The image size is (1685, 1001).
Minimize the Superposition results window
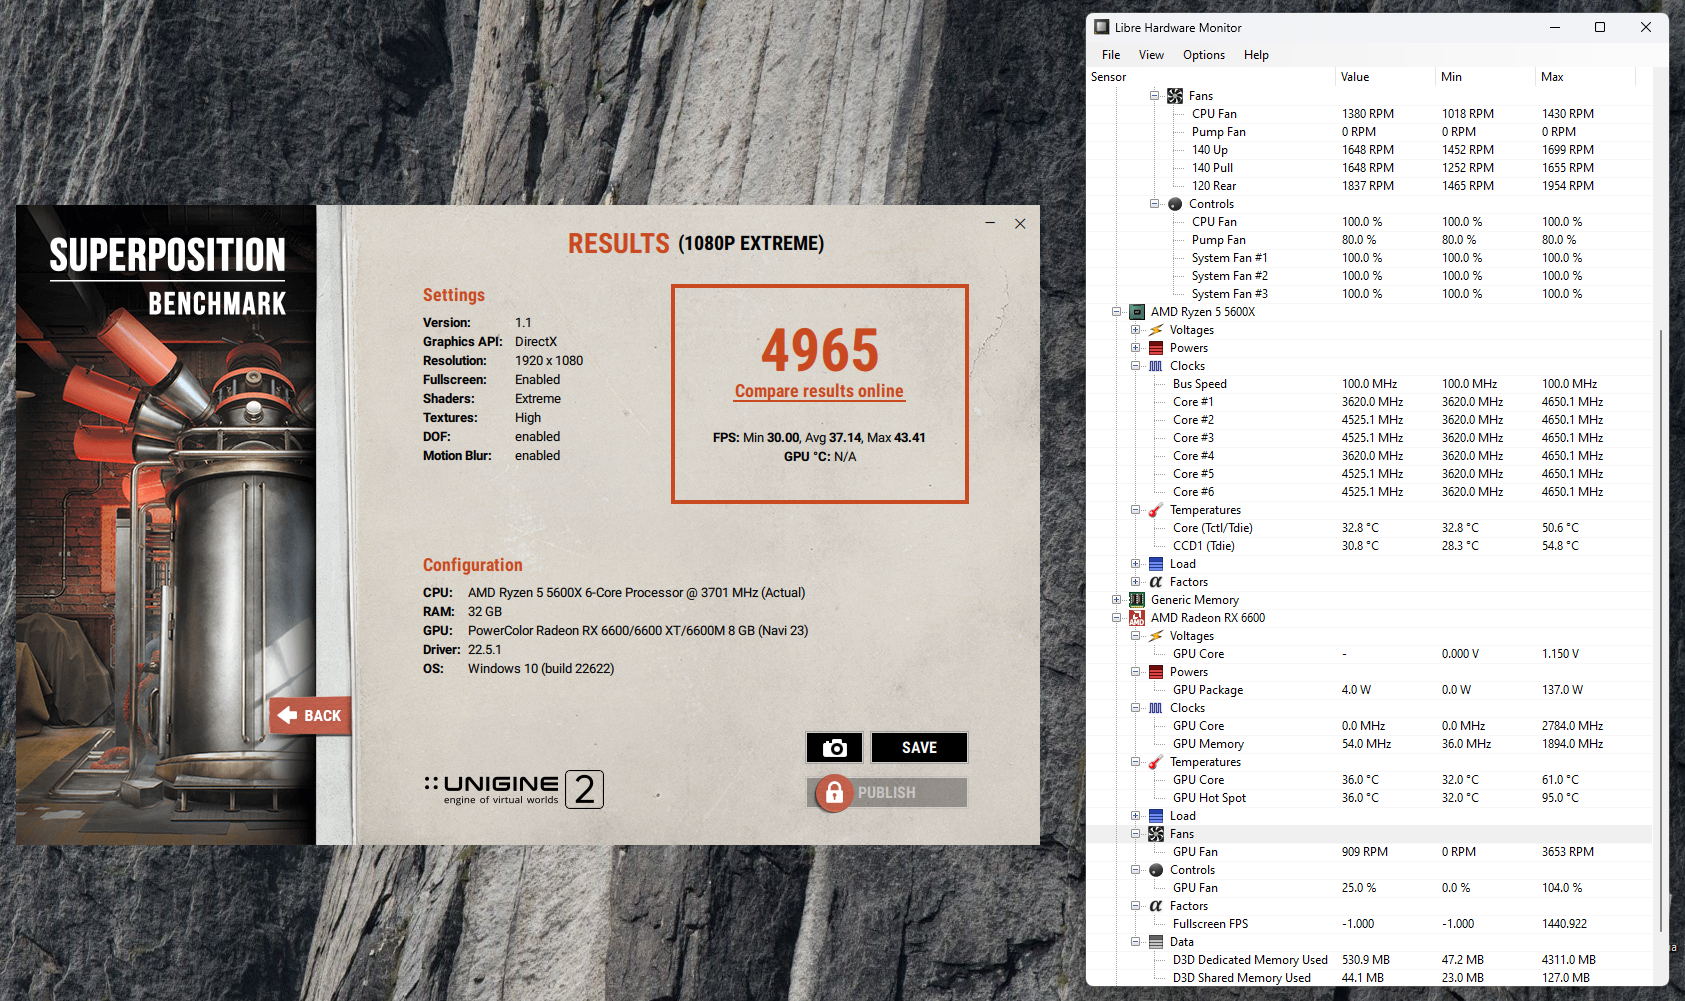click(x=990, y=223)
